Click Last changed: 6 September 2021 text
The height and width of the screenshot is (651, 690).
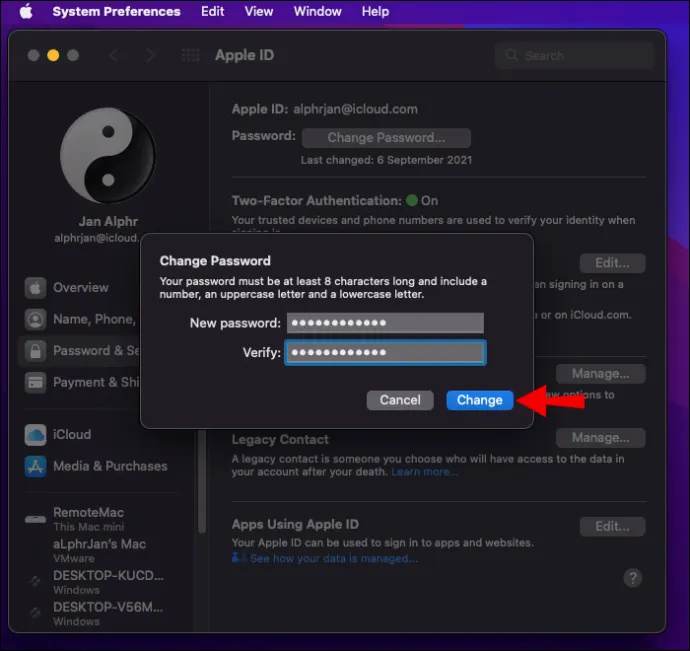[x=386, y=160]
